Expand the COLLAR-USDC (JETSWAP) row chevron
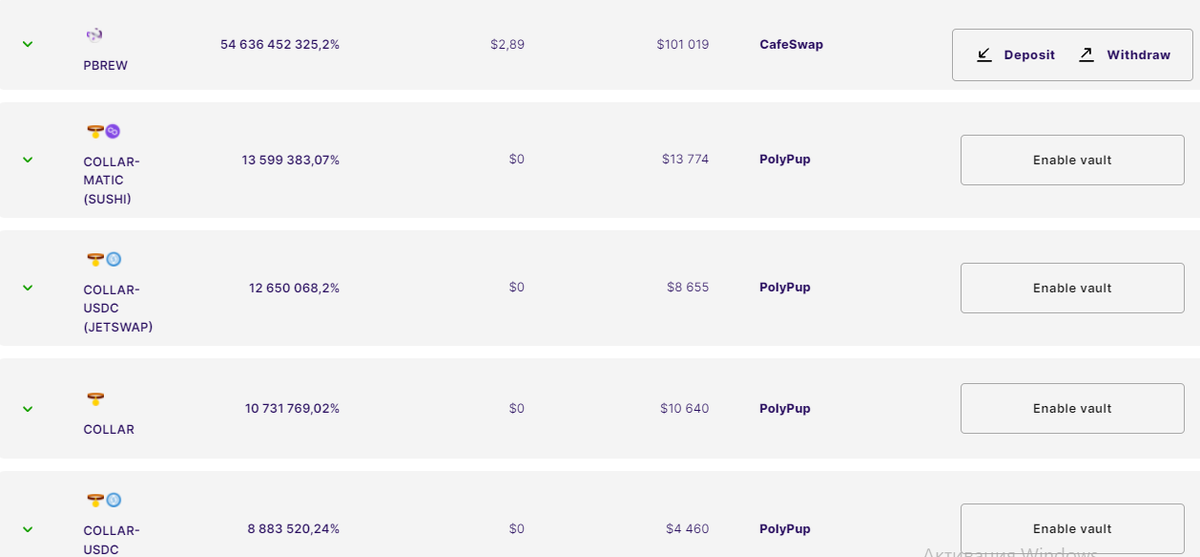 coord(28,288)
